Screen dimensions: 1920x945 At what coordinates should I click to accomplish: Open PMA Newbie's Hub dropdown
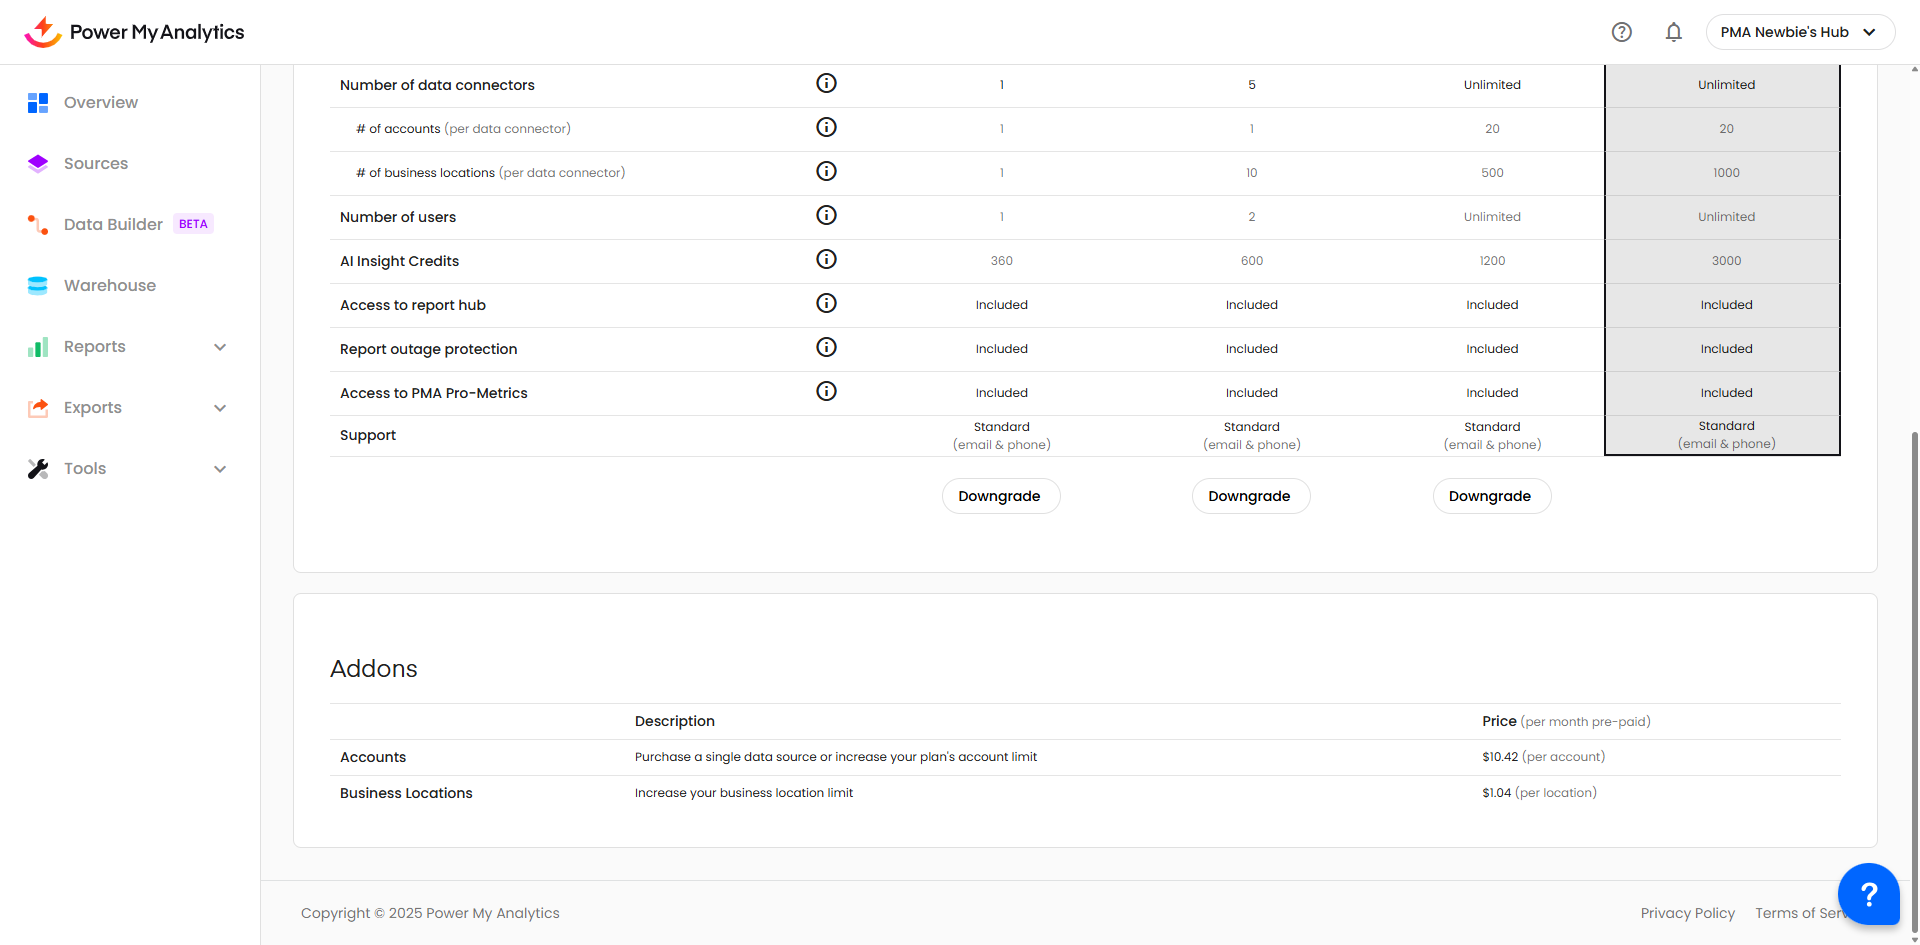click(x=1799, y=32)
